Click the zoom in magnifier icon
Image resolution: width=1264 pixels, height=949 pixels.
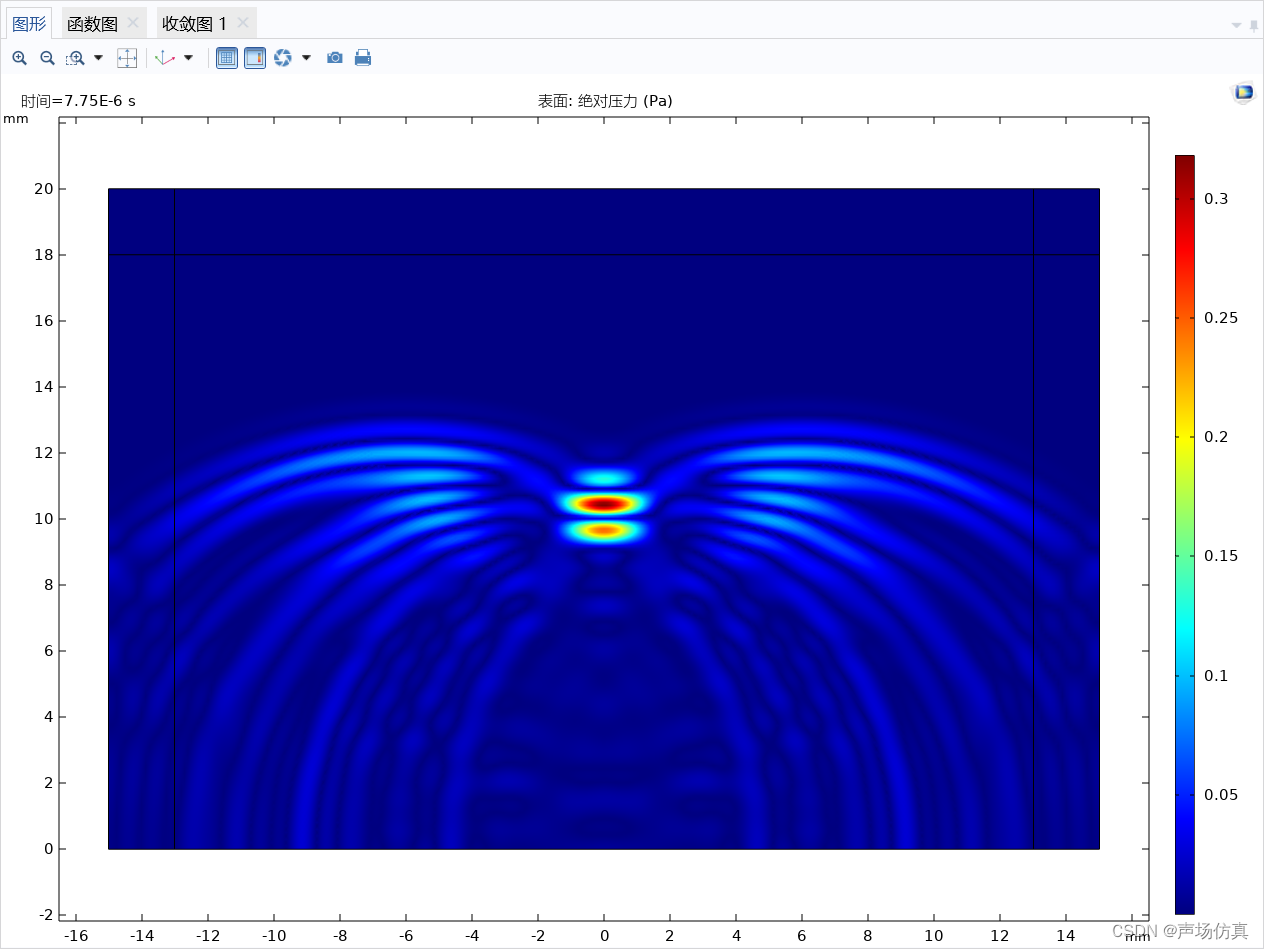[x=19, y=58]
